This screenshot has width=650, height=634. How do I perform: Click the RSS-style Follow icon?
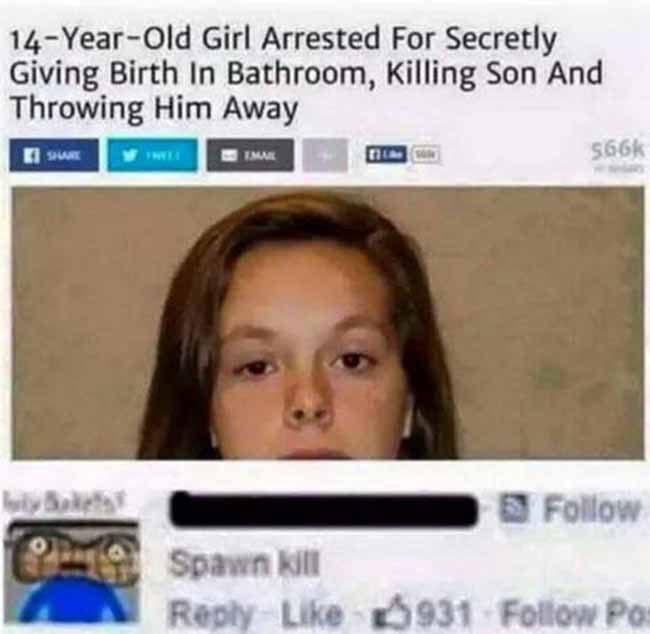[514, 508]
